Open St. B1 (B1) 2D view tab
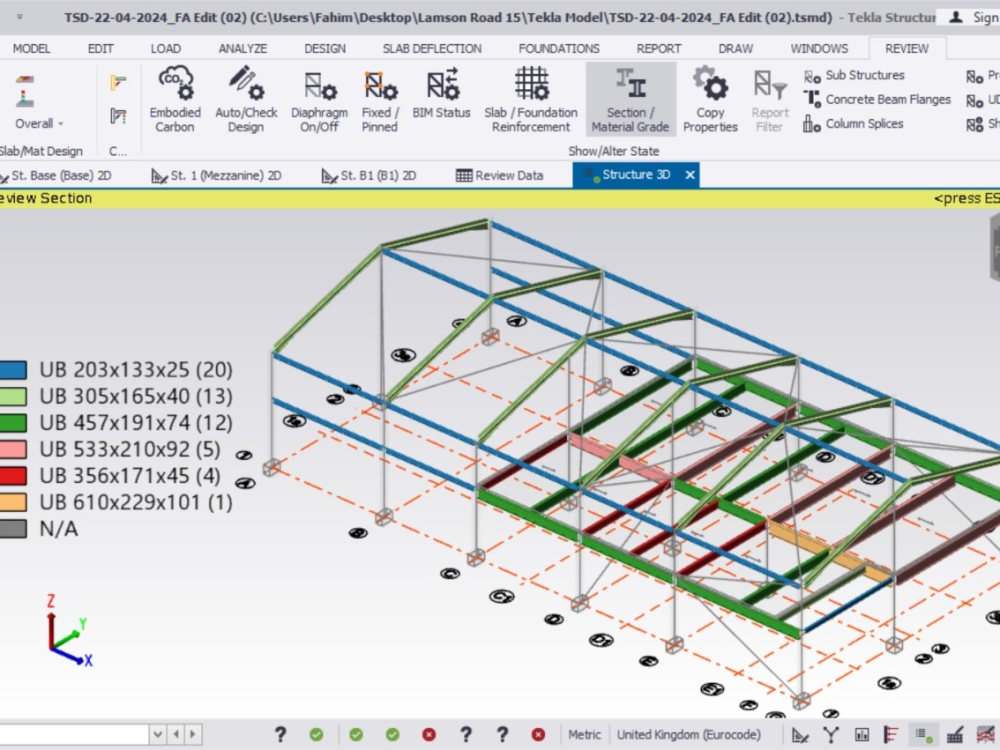Screen dimensions: 1000x750 coord(369,175)
